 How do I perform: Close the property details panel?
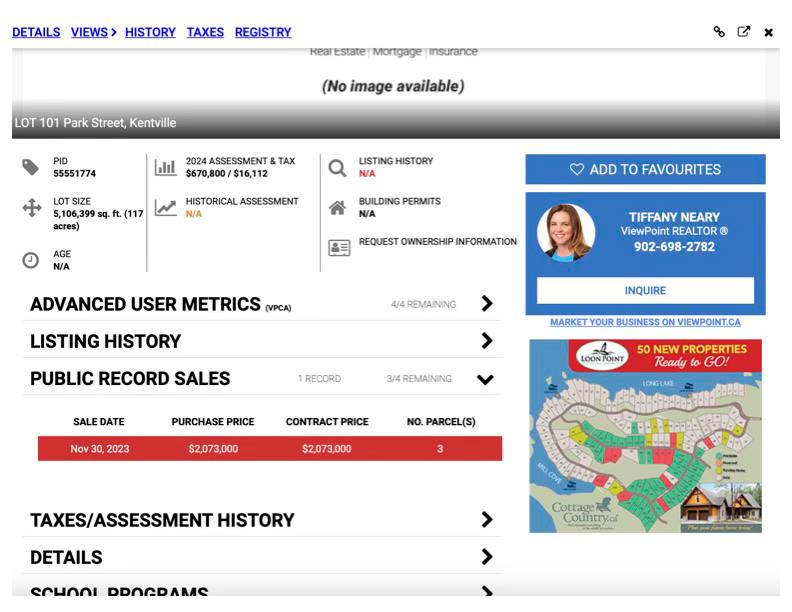pyautogui.click(x=768, y=32)
